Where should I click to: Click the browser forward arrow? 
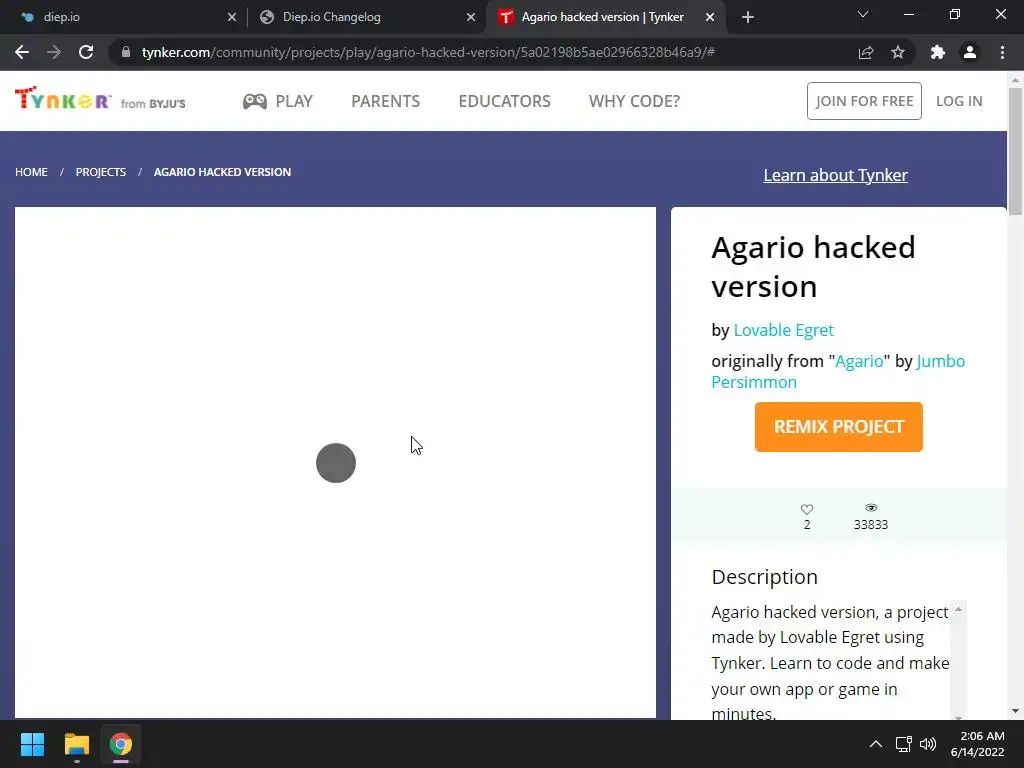click(x=54, y=52)
